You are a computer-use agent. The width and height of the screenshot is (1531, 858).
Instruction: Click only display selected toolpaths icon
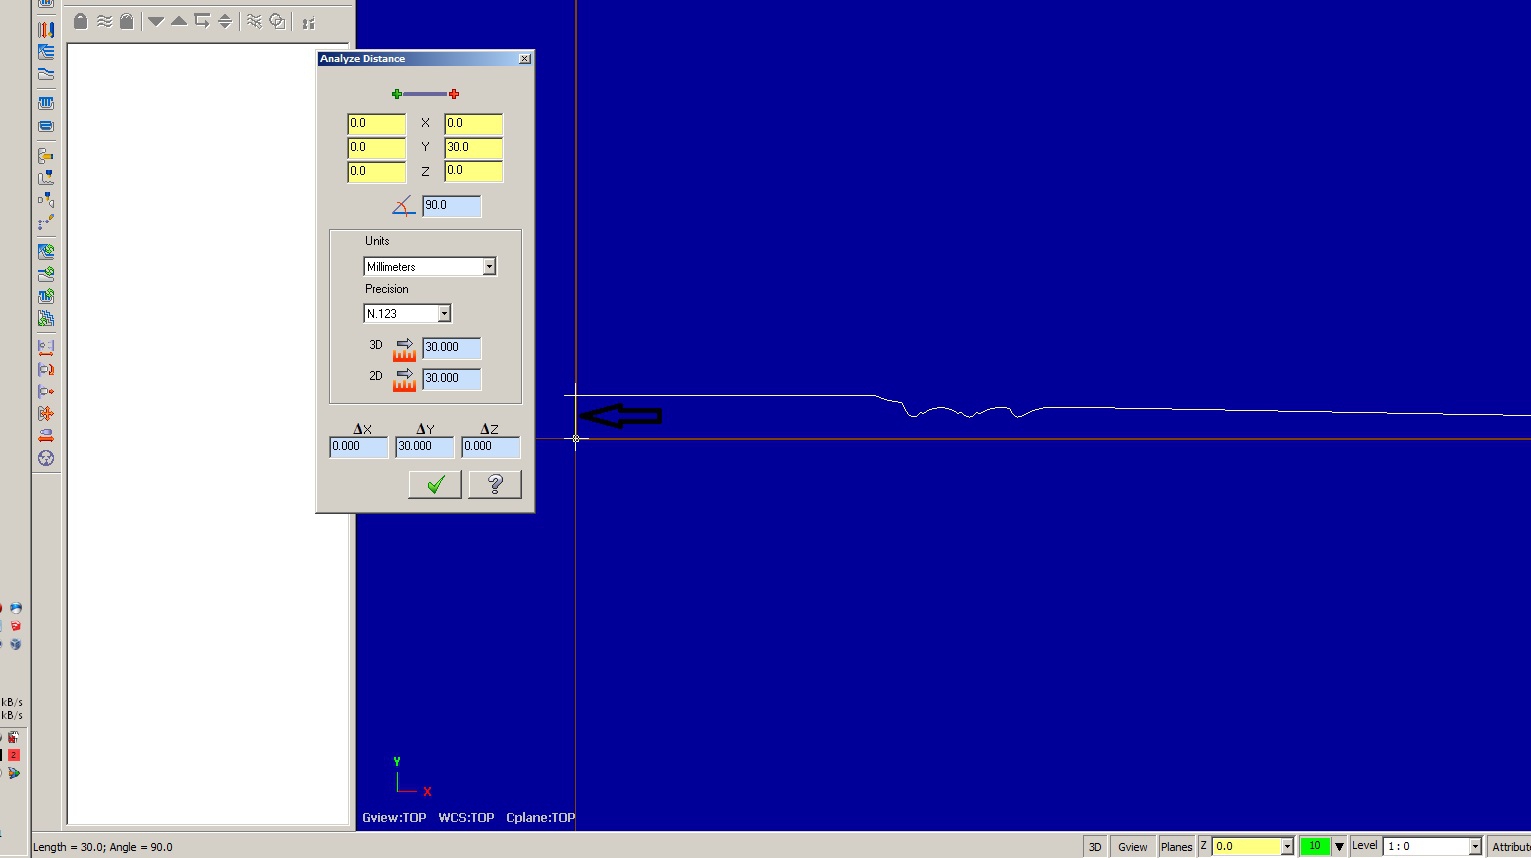254,21
